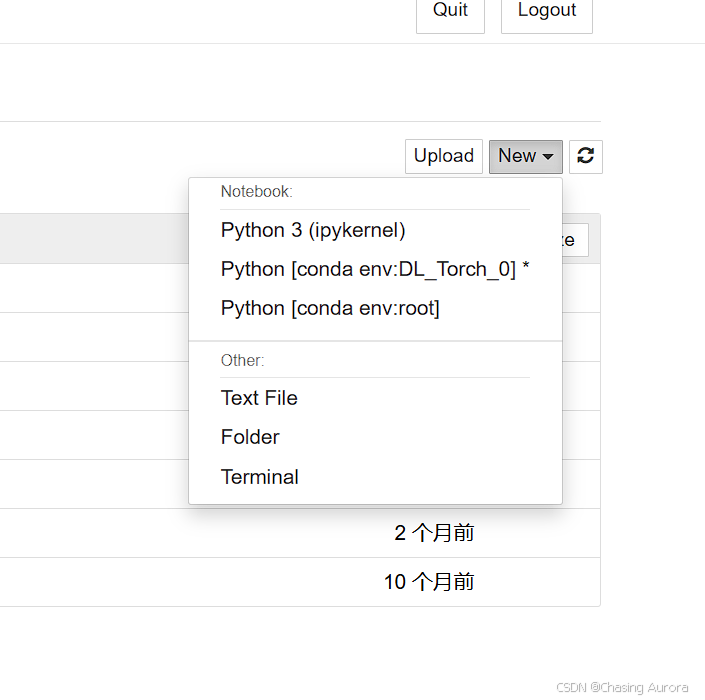The image size is (705, 700).
Task: Click the divider line above 'Other:'
Action: pos(375,341)
